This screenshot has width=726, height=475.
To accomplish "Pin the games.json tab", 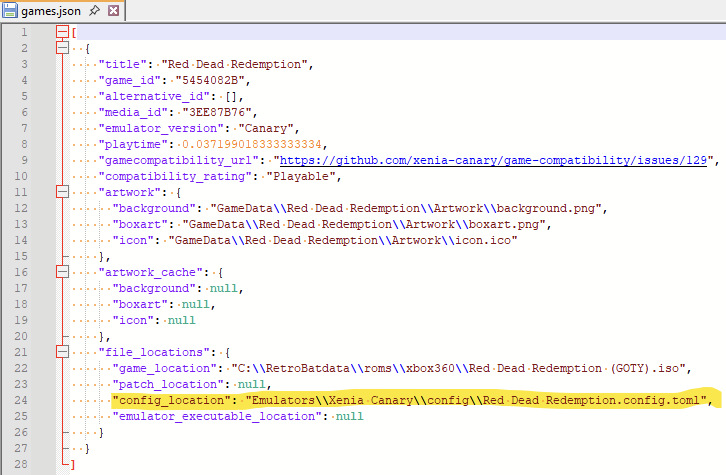I will [93, 12].
